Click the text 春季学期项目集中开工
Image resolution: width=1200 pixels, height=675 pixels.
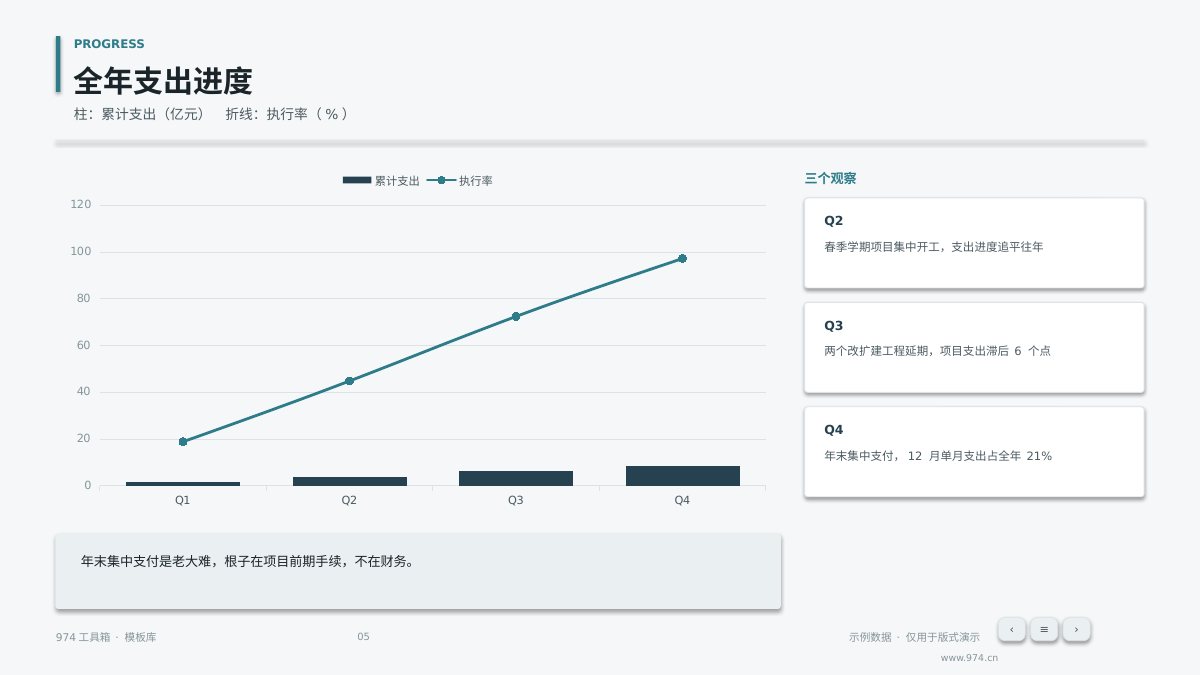pyautogui.click(x=884, y=246)
